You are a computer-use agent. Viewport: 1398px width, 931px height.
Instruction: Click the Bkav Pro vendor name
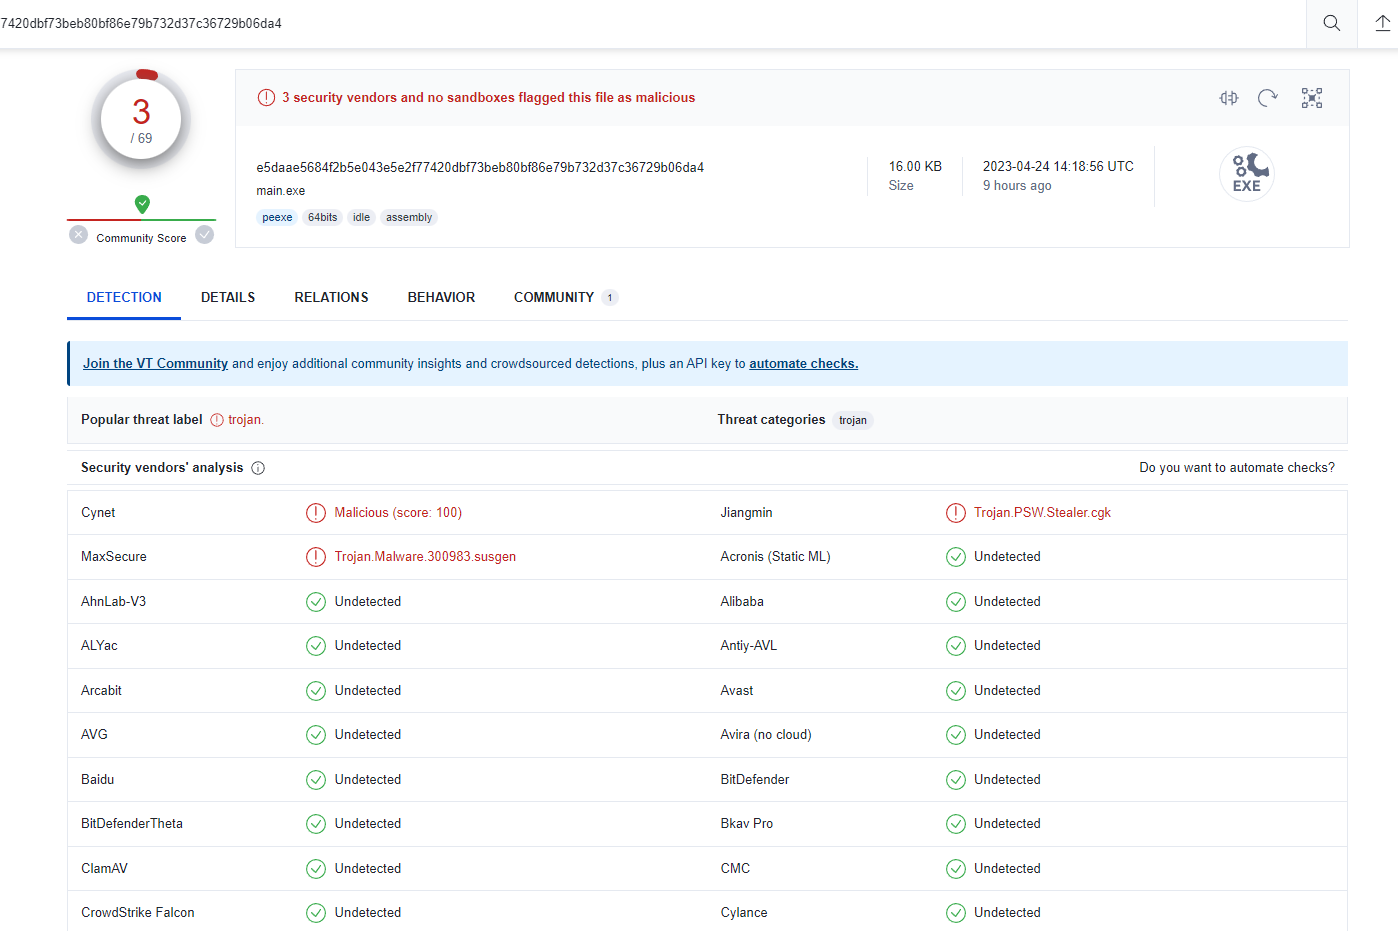point(746,824)
